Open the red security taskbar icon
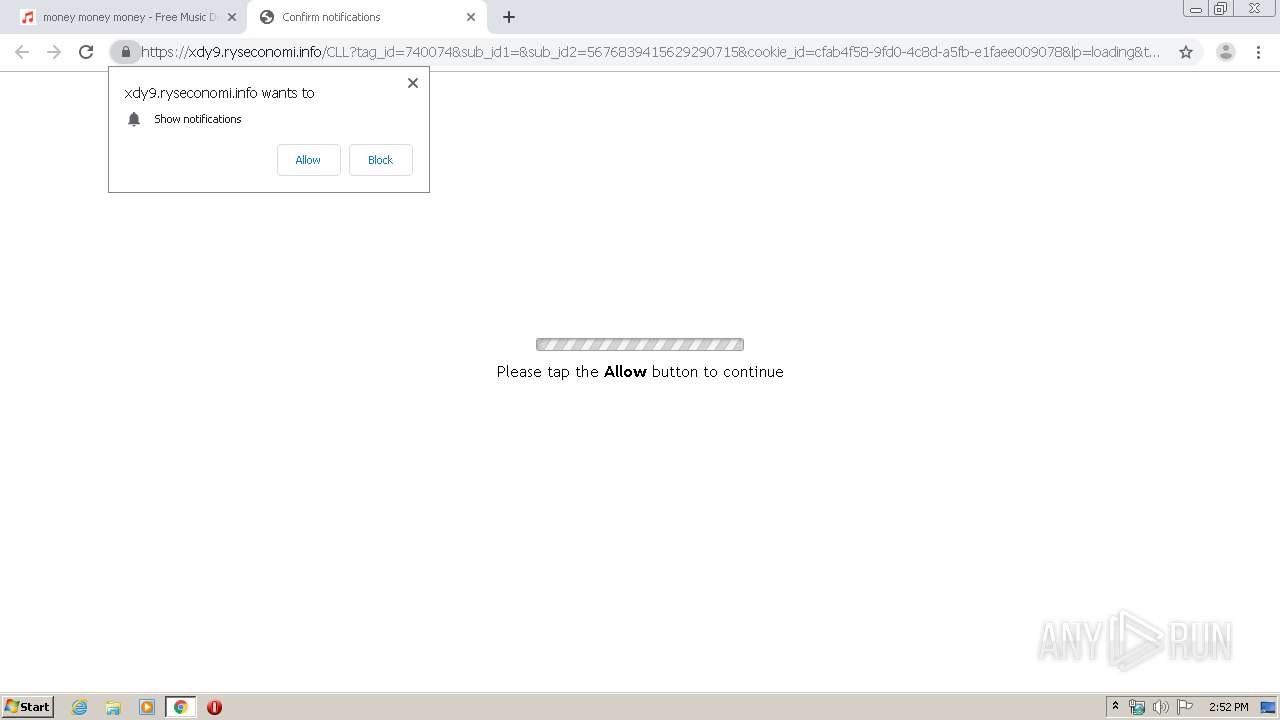1280x720 pixels. [x=214, y=707]
